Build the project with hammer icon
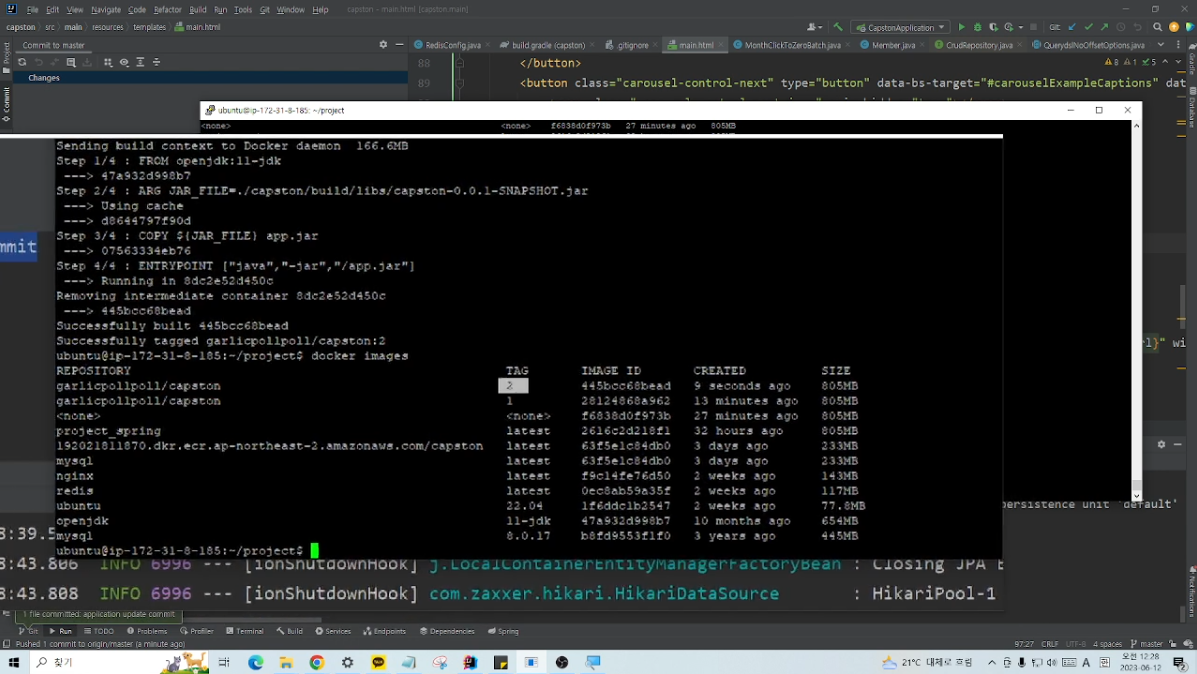This screenshot has width=1197, height=674. tap(838, 27)
